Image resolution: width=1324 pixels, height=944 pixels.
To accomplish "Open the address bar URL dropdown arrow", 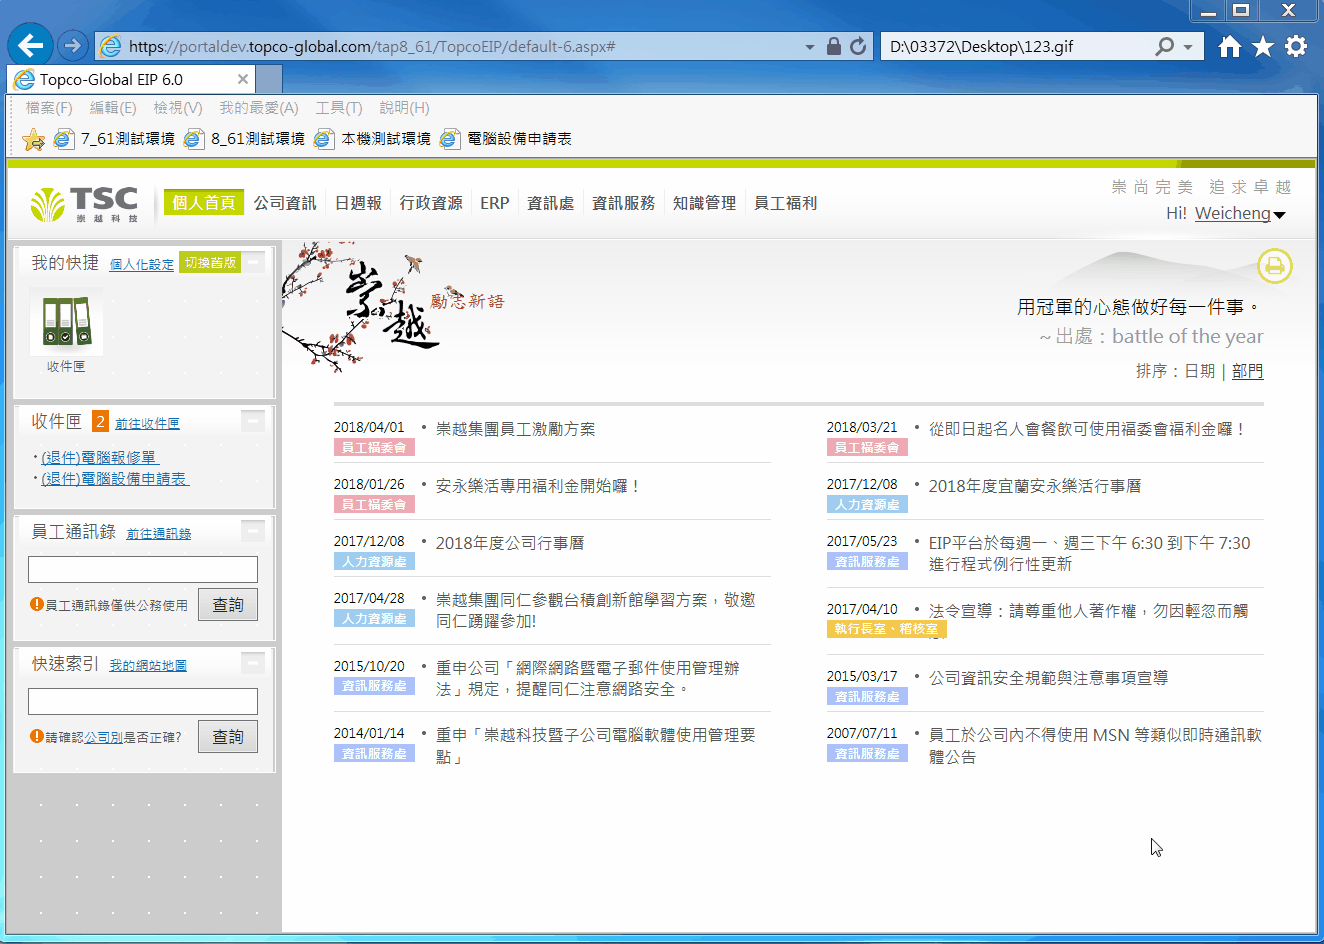I will (x=809, y=47).
